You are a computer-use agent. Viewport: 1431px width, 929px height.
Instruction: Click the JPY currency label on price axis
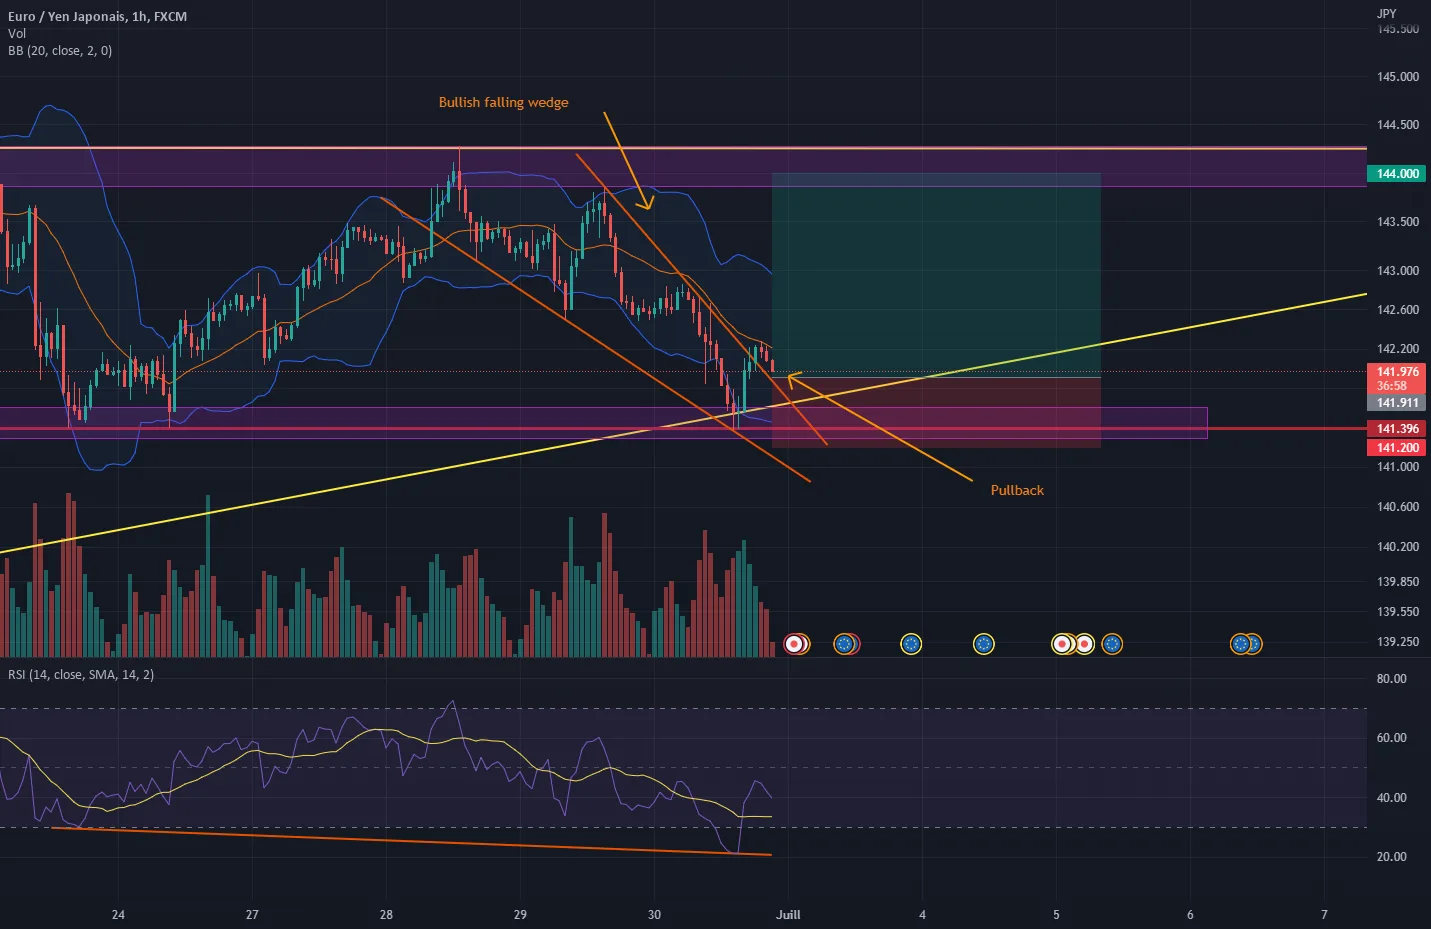(x=1386, y=13)
